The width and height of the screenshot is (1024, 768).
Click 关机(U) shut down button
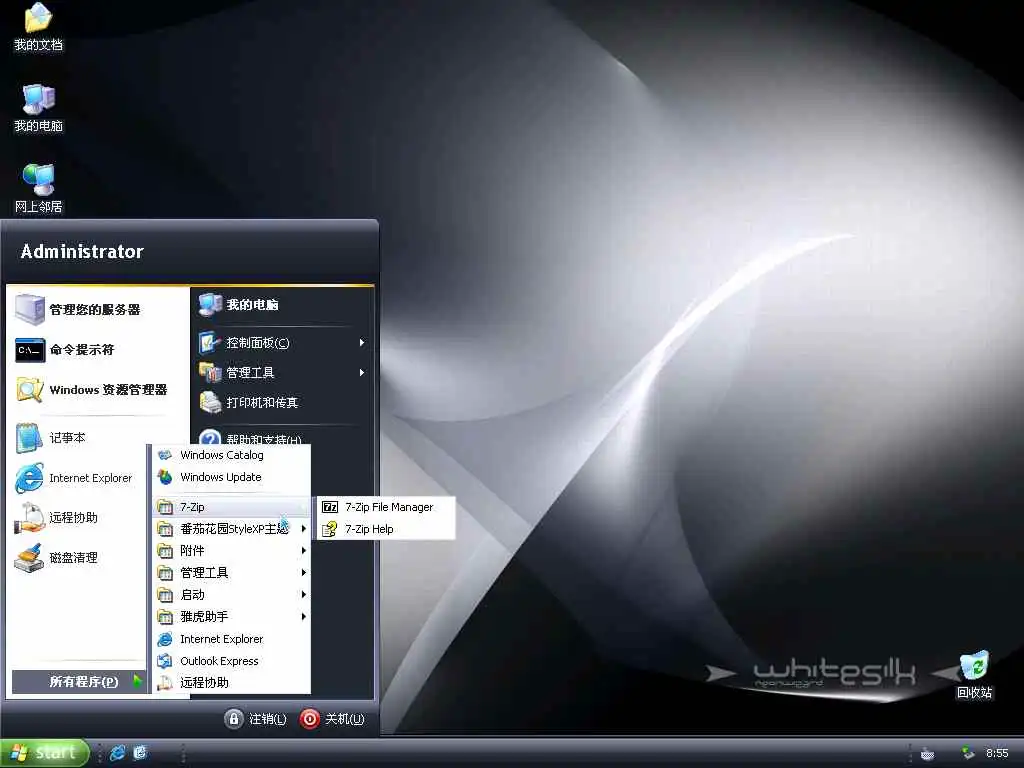click(x=332, y=719)
